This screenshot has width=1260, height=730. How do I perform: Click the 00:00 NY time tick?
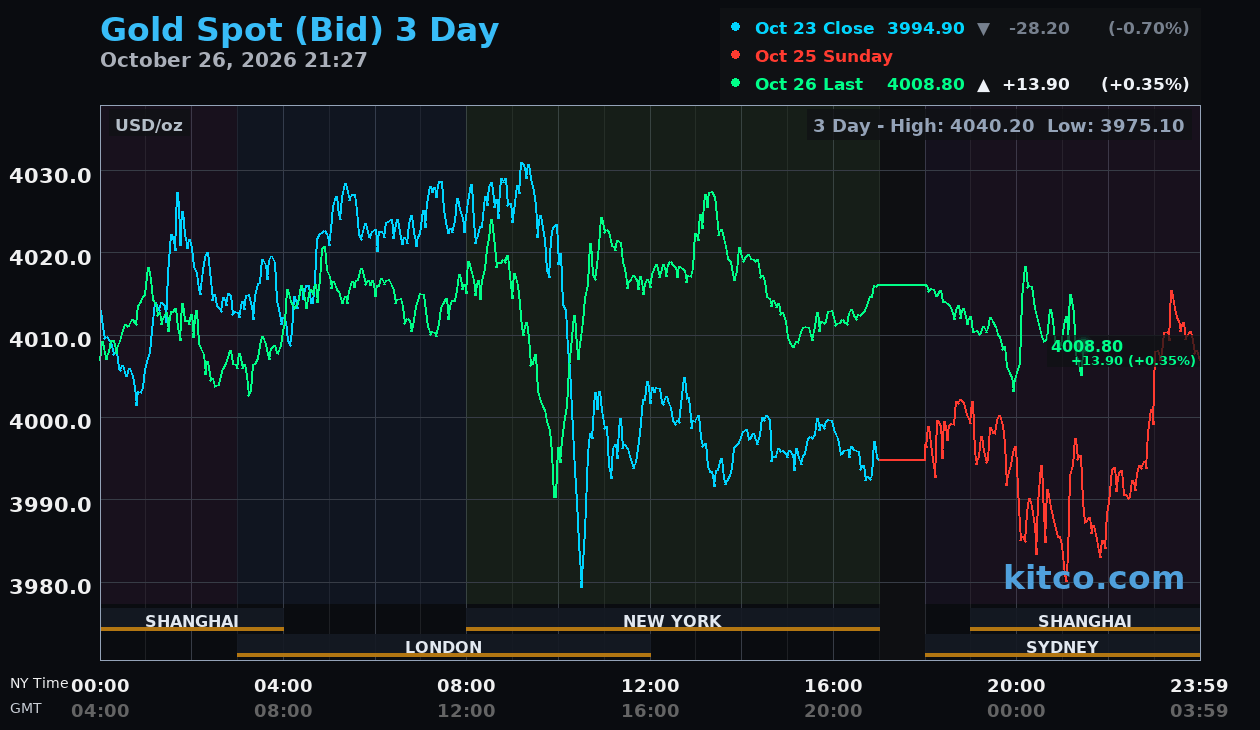point(100,686)
